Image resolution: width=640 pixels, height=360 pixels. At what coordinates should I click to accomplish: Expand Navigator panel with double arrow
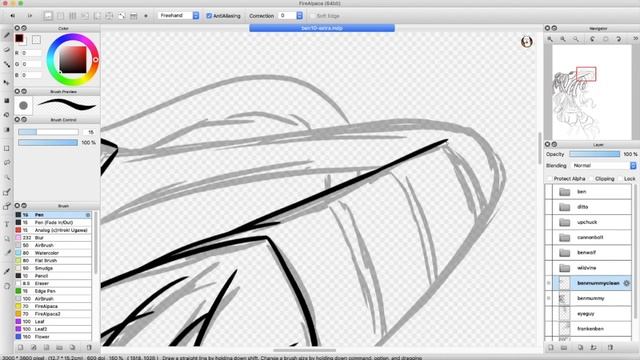[x=636, y=38]
